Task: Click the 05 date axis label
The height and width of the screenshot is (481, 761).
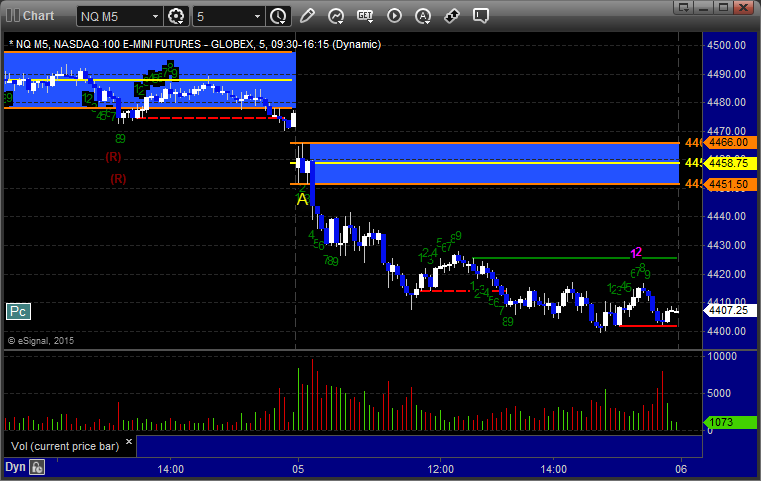Action: [x=298, y=469]
